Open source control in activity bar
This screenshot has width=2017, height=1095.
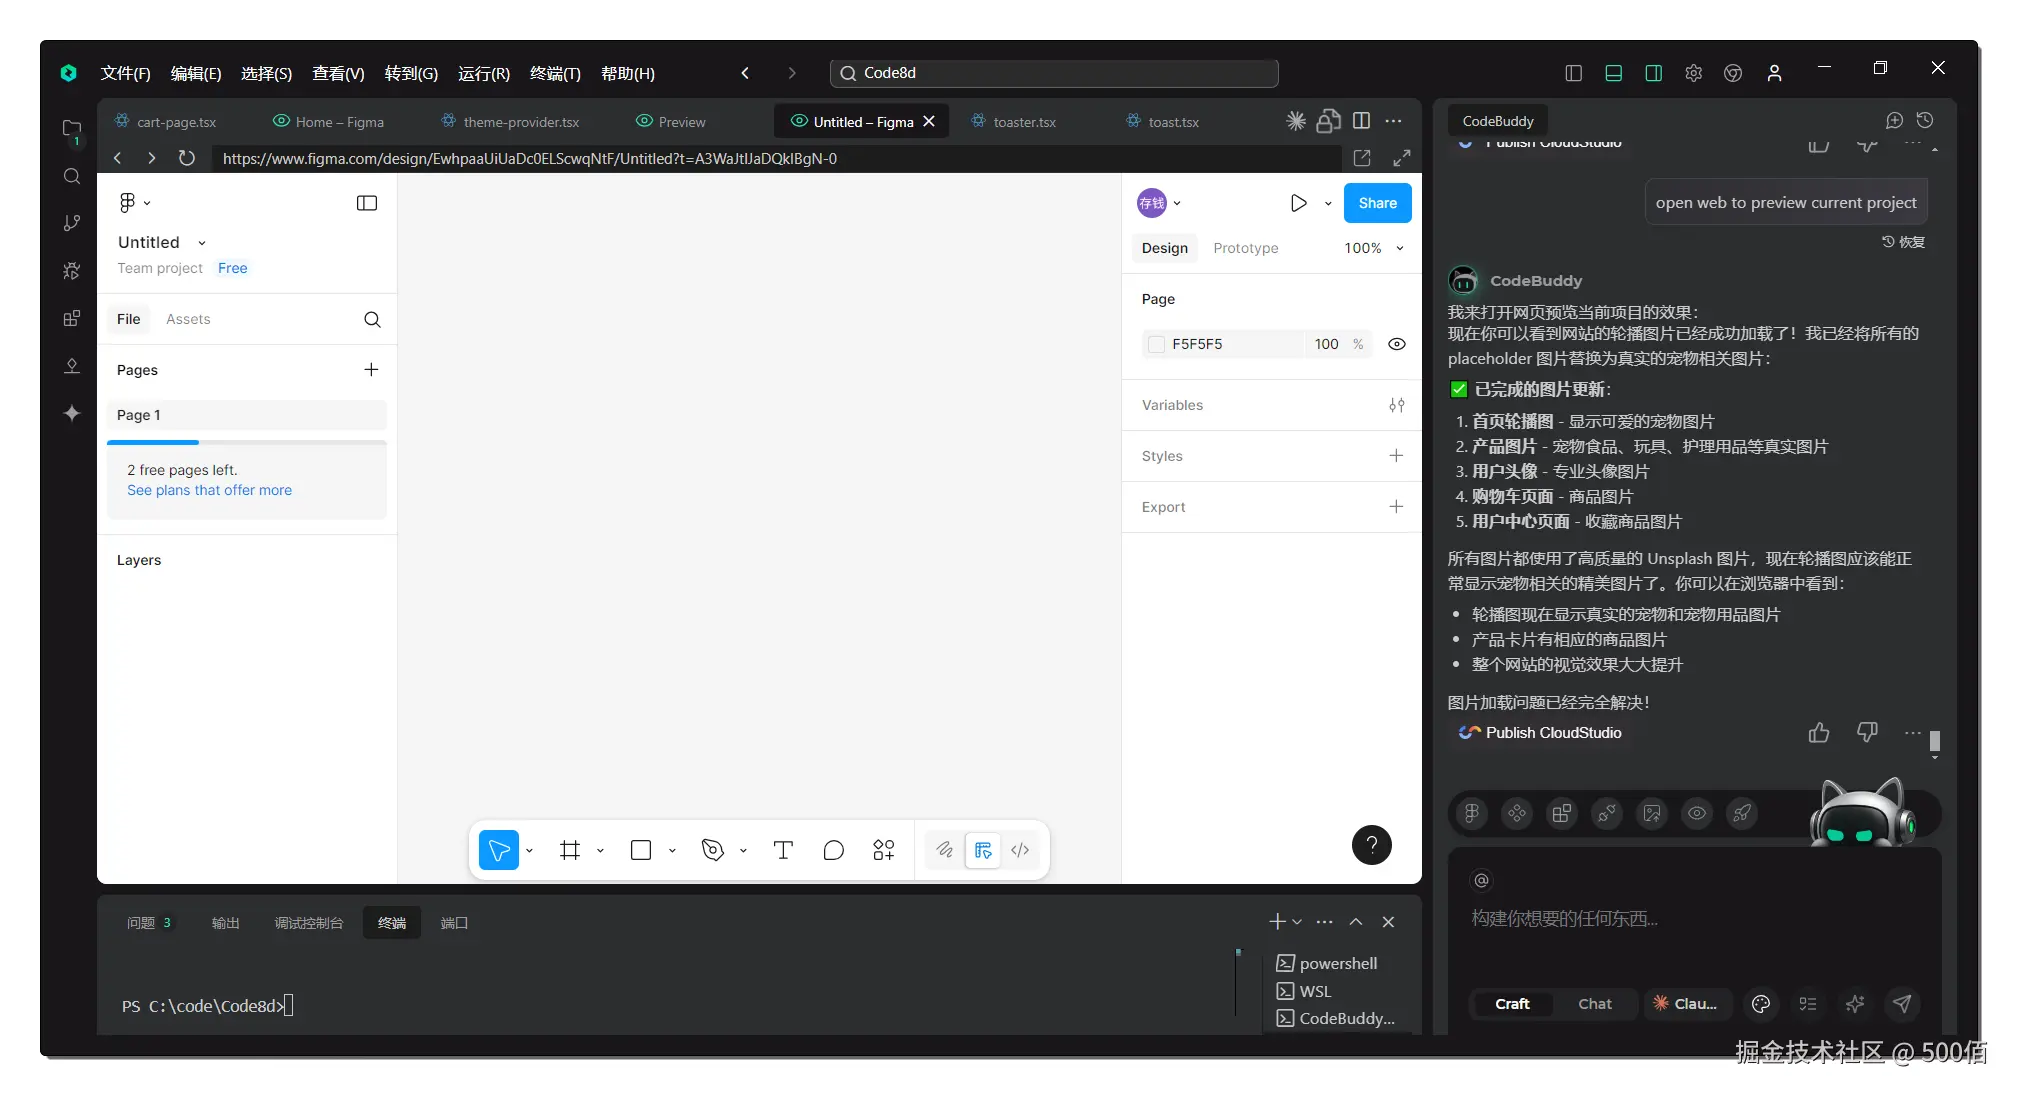tap(72, 223)
